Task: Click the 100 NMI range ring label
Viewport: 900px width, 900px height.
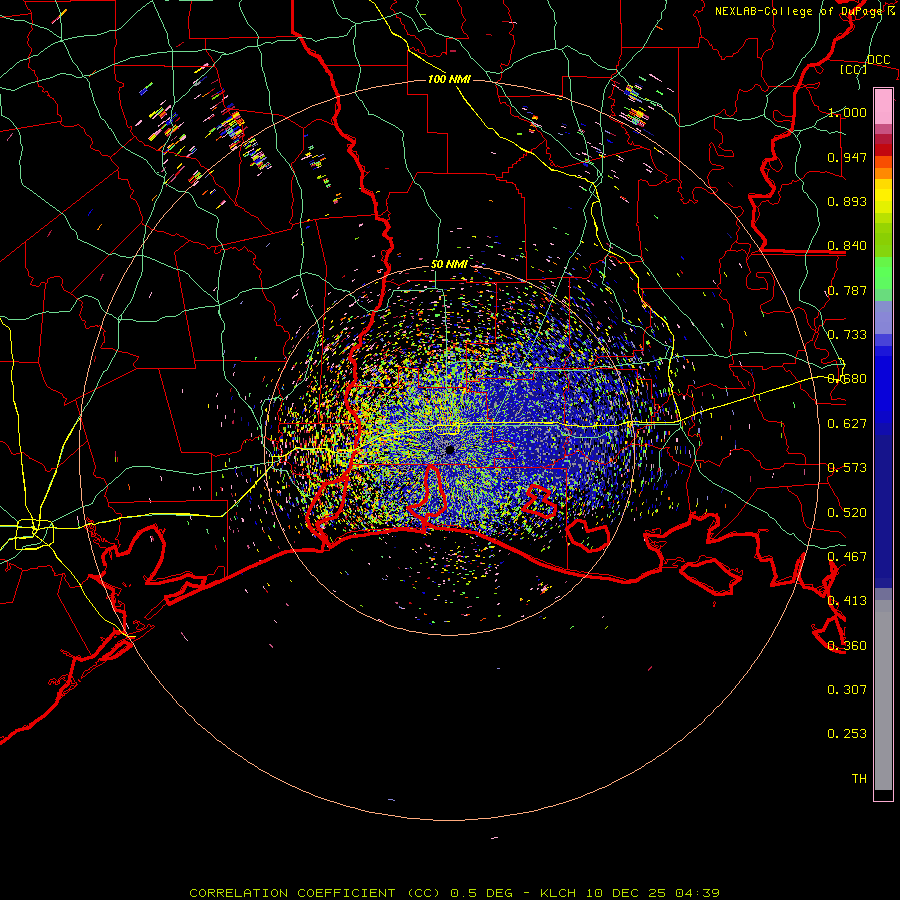Action: (x=449, y=79)
